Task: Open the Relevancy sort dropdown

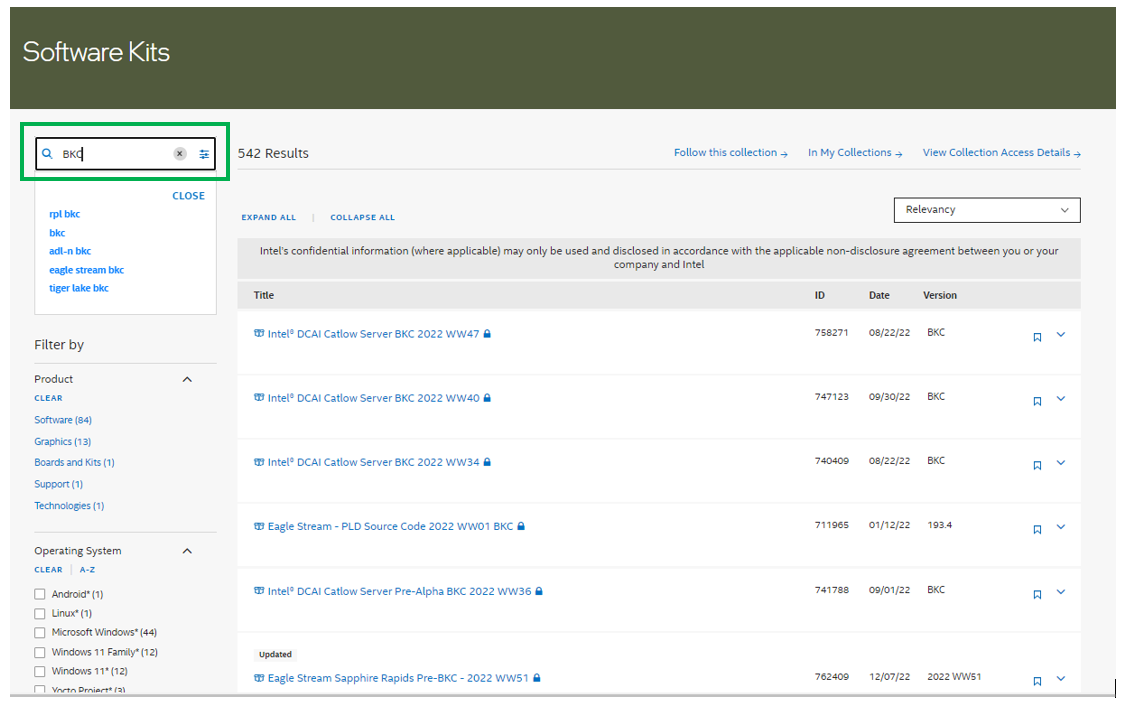Action: pyautogui.click(x=986, y=210)
